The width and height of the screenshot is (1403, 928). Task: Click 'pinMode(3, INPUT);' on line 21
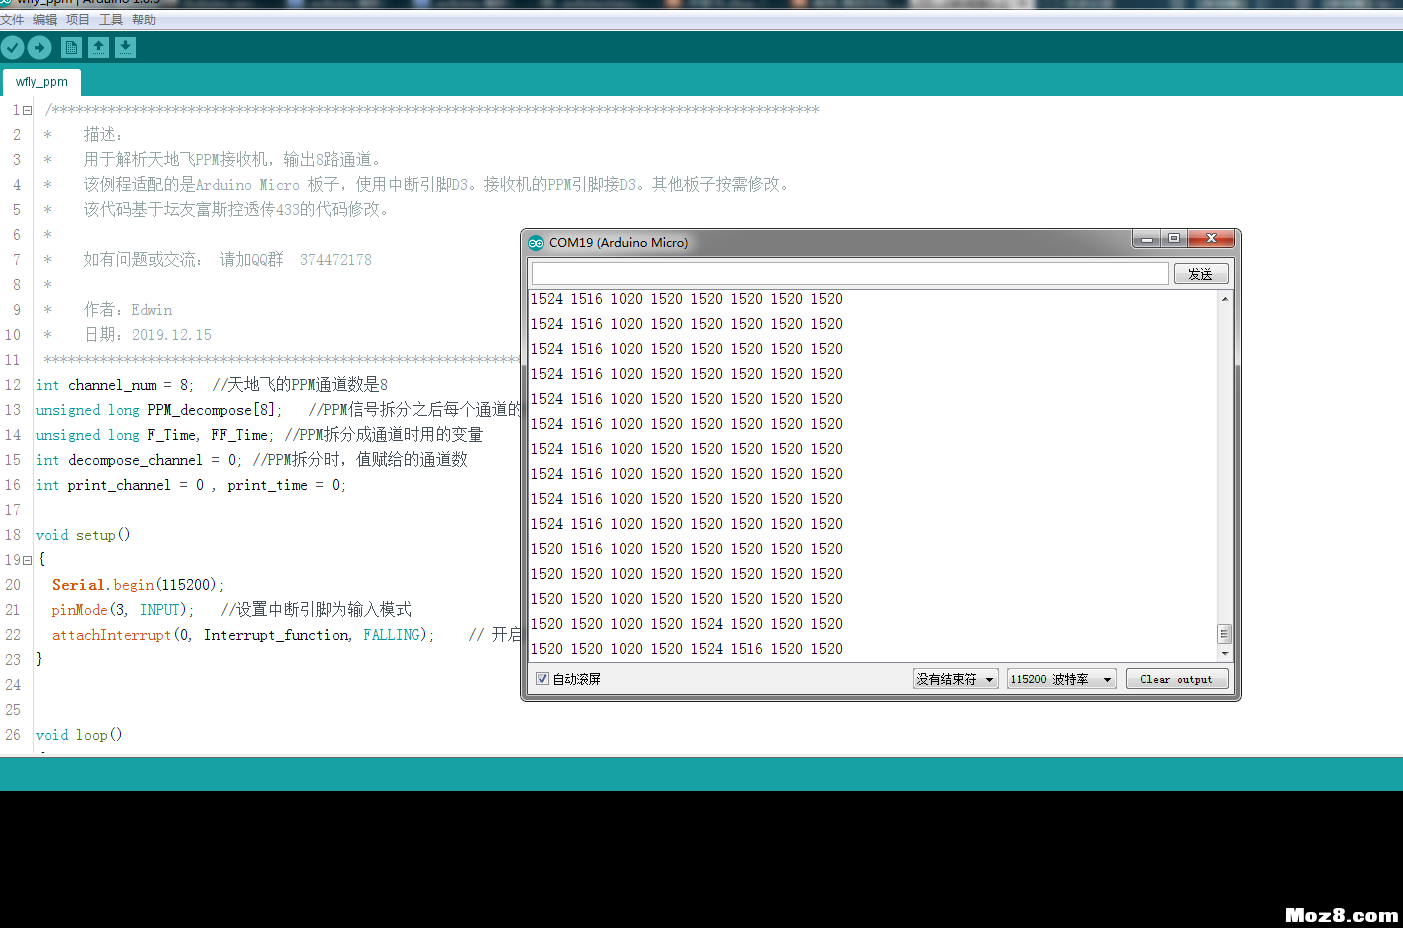(x=123, y=610)
